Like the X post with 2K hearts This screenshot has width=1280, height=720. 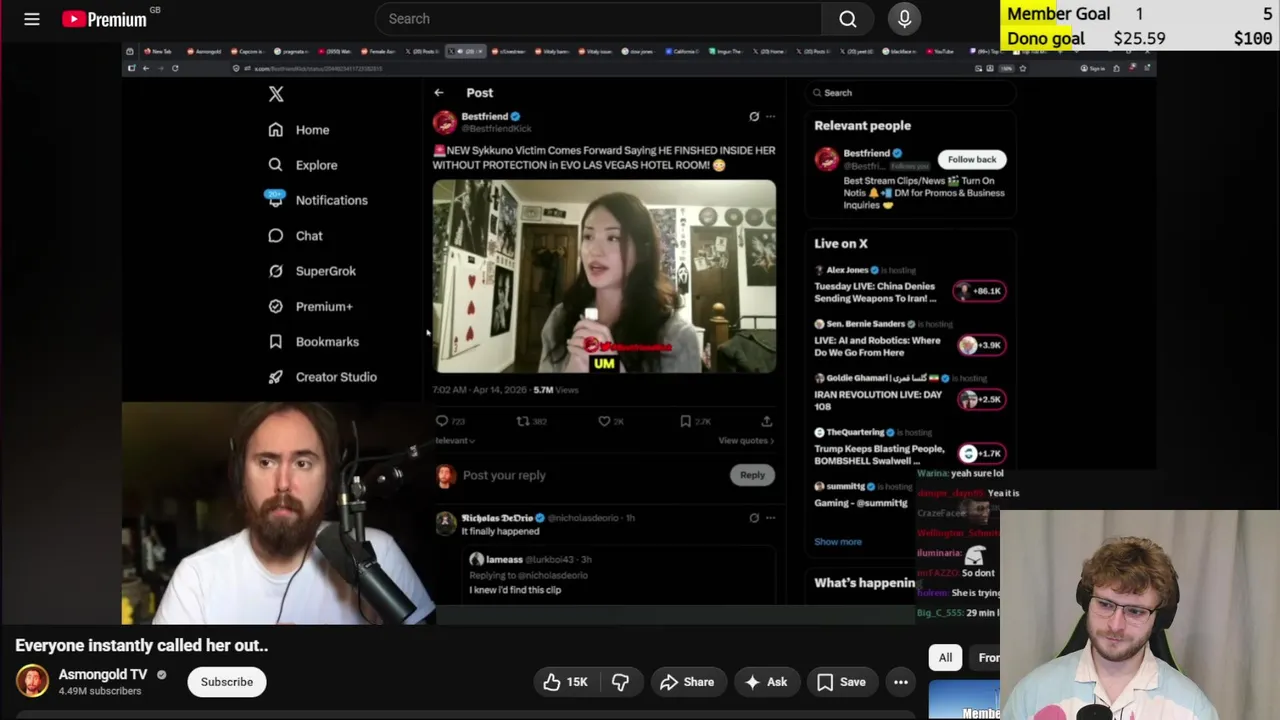[x=611, y=421]
